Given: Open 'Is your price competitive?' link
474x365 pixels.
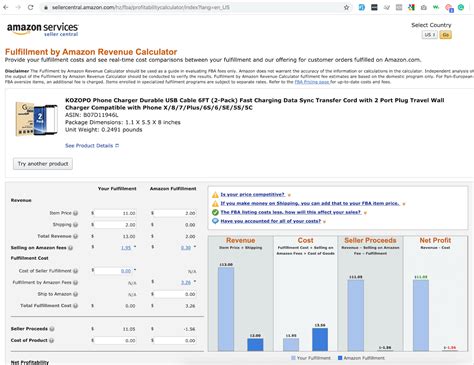Looking at the screenshot, I should [252, 194].
